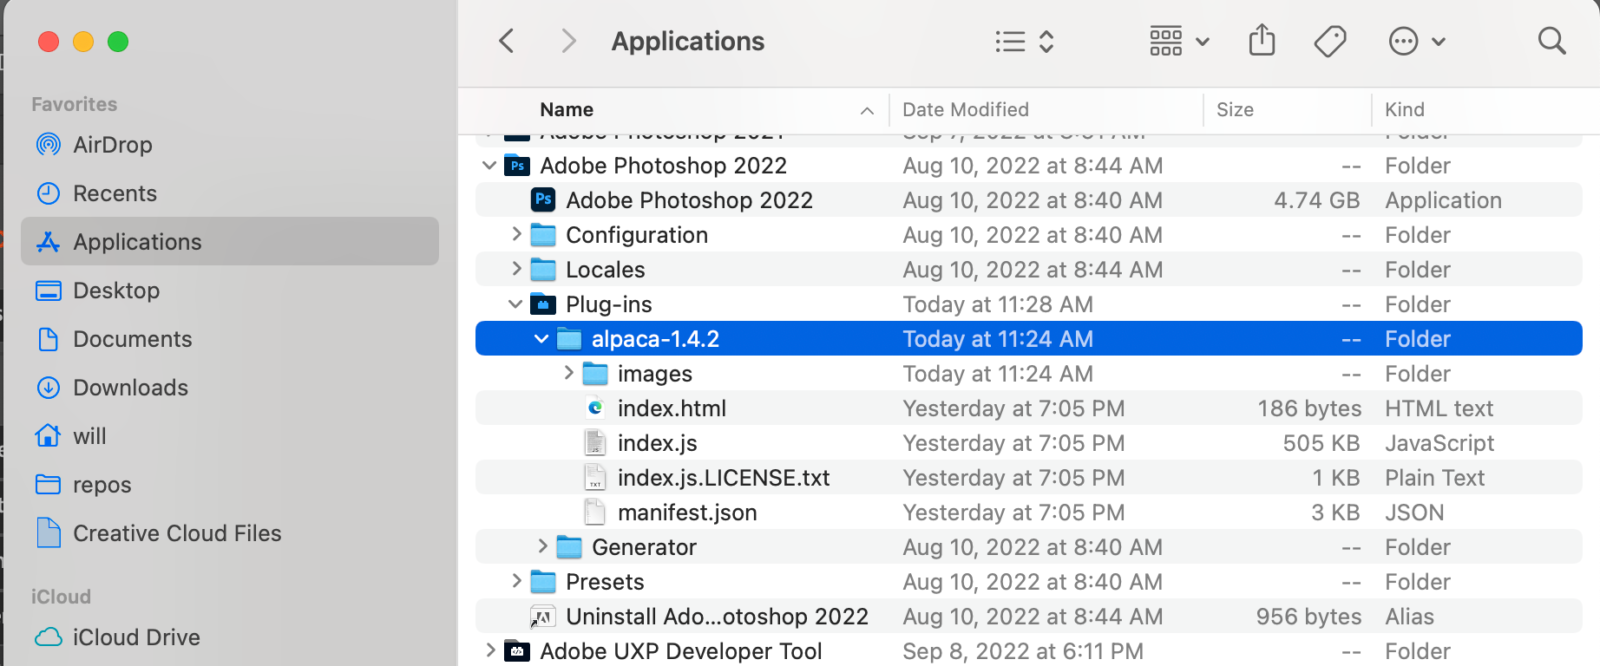Open AirDrop in the sidebar
The height and width of the screenshot is (666, 1600).
coord(112,145)
